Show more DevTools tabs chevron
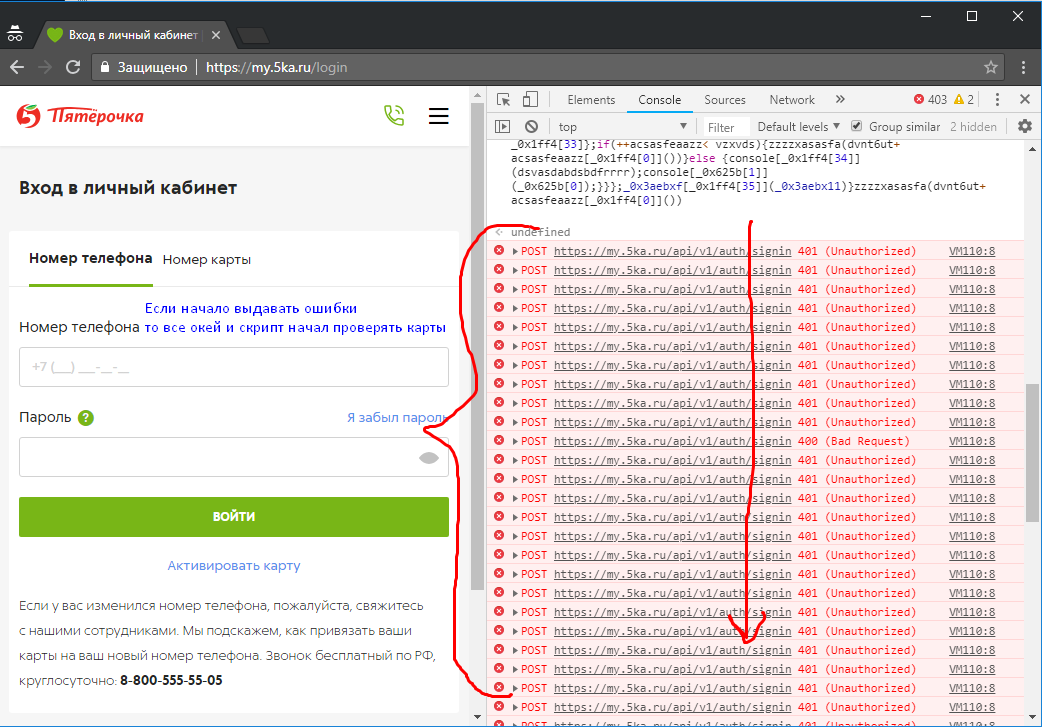Screen dimensions: 1042x727 (x=840, y=100)
